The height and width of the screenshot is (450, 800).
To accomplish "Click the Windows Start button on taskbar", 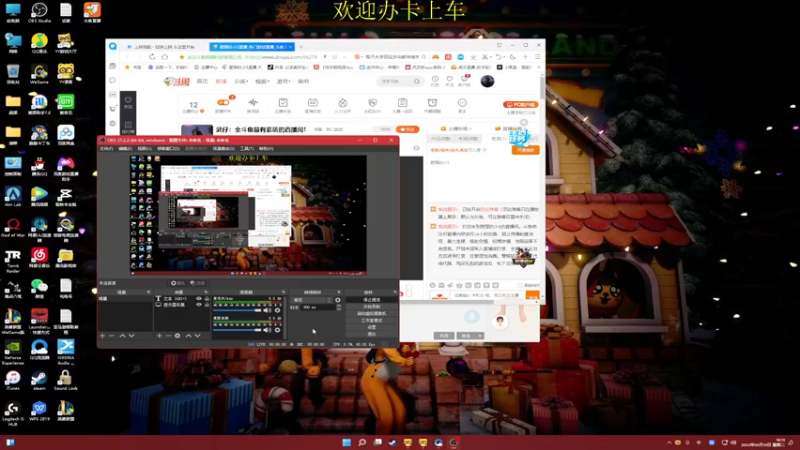I will pyautogui.click(x=347, y=442).
